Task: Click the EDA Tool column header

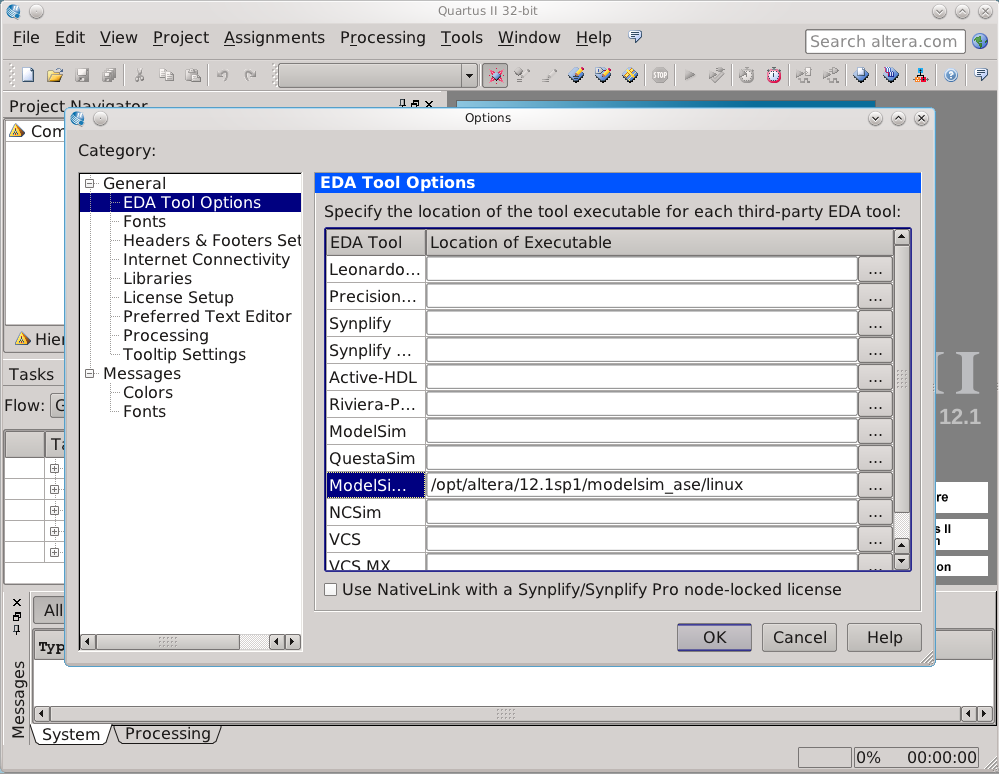Action: tap(375, 243)
